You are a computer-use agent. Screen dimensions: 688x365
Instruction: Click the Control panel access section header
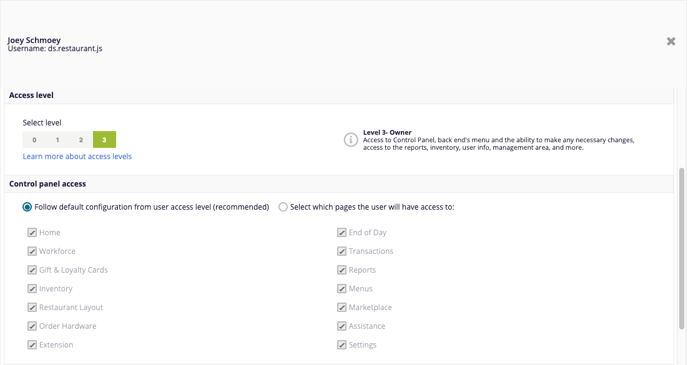[339, 184]
